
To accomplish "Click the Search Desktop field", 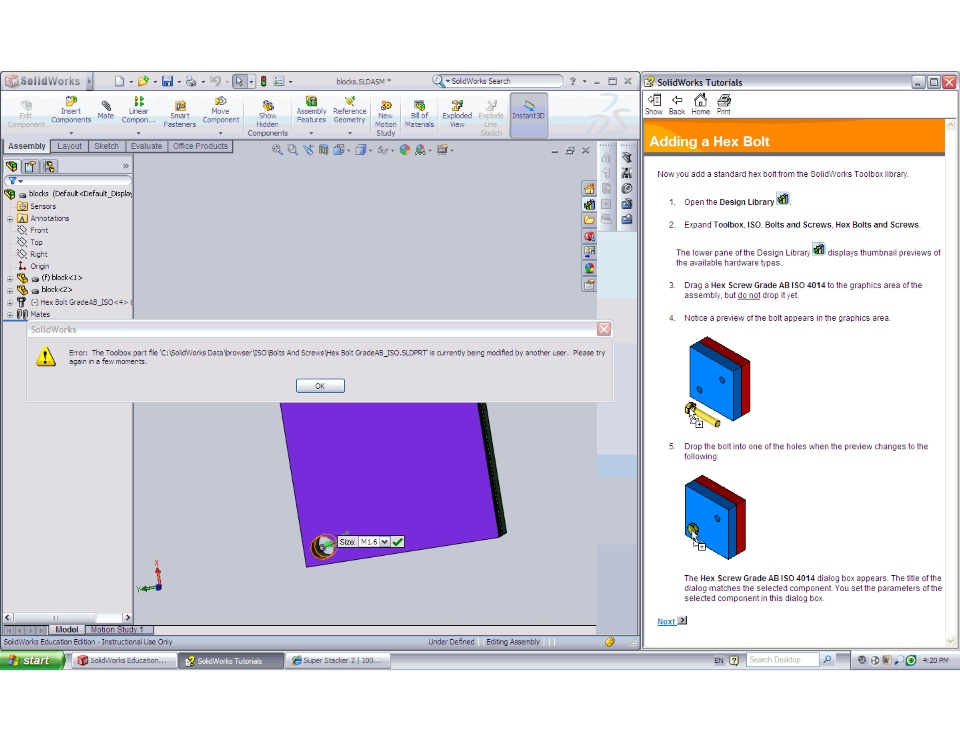I will [782, 660].
